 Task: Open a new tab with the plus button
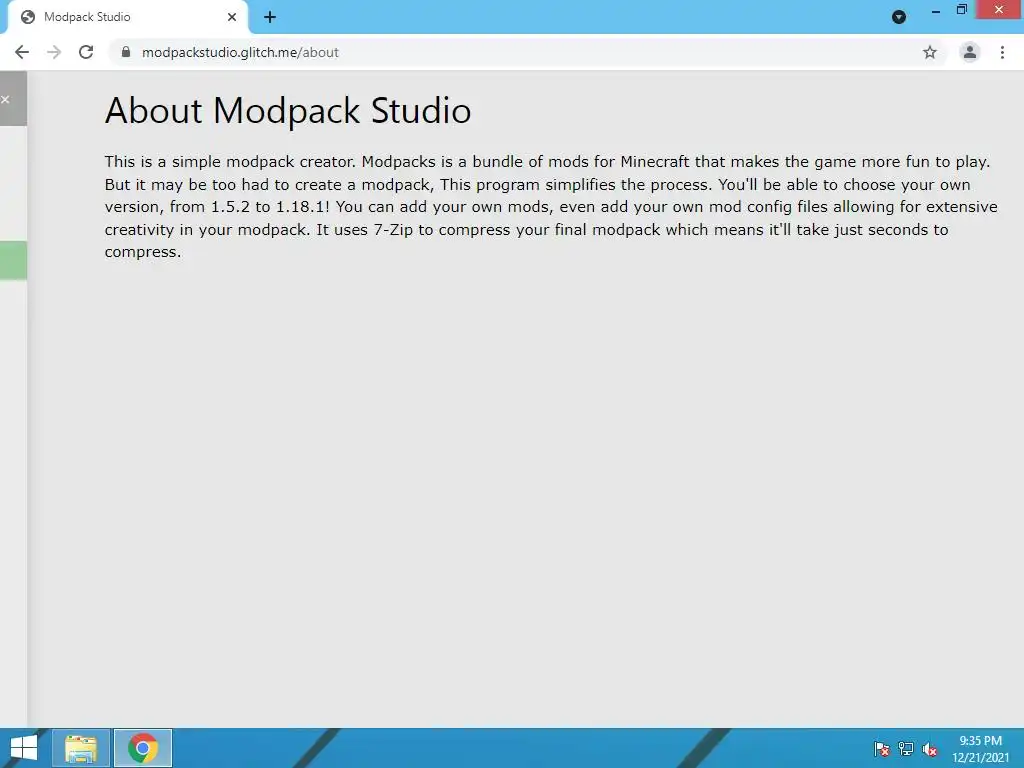[x=270, y=17]
